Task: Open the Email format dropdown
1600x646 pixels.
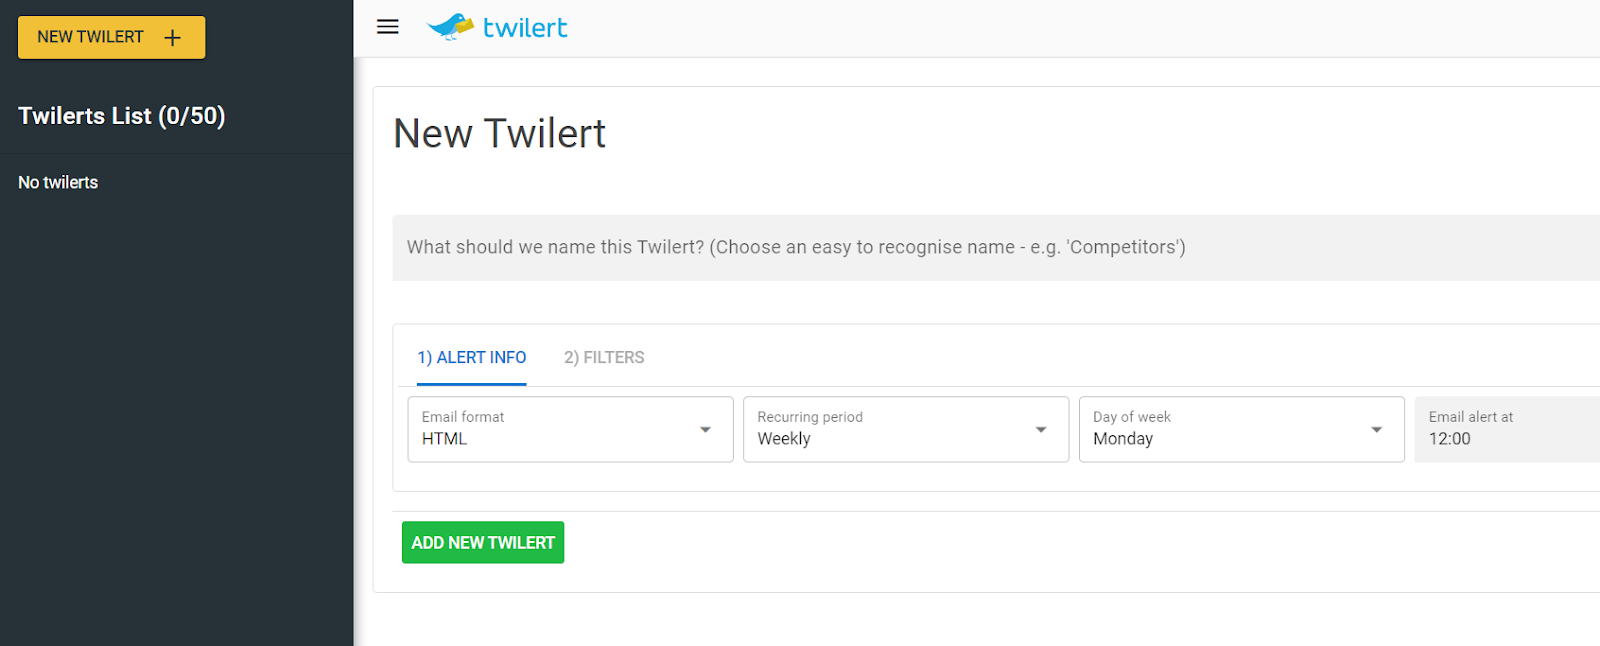Action: pyautogui.click(x=570, y=429)
